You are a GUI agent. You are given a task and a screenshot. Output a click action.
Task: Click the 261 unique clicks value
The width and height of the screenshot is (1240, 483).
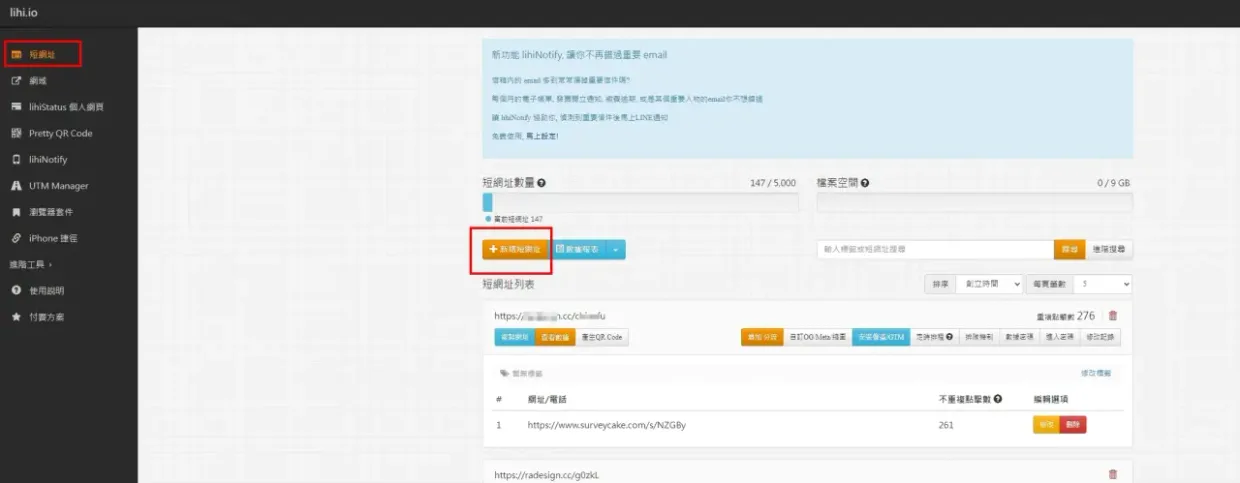pos(945,424)
